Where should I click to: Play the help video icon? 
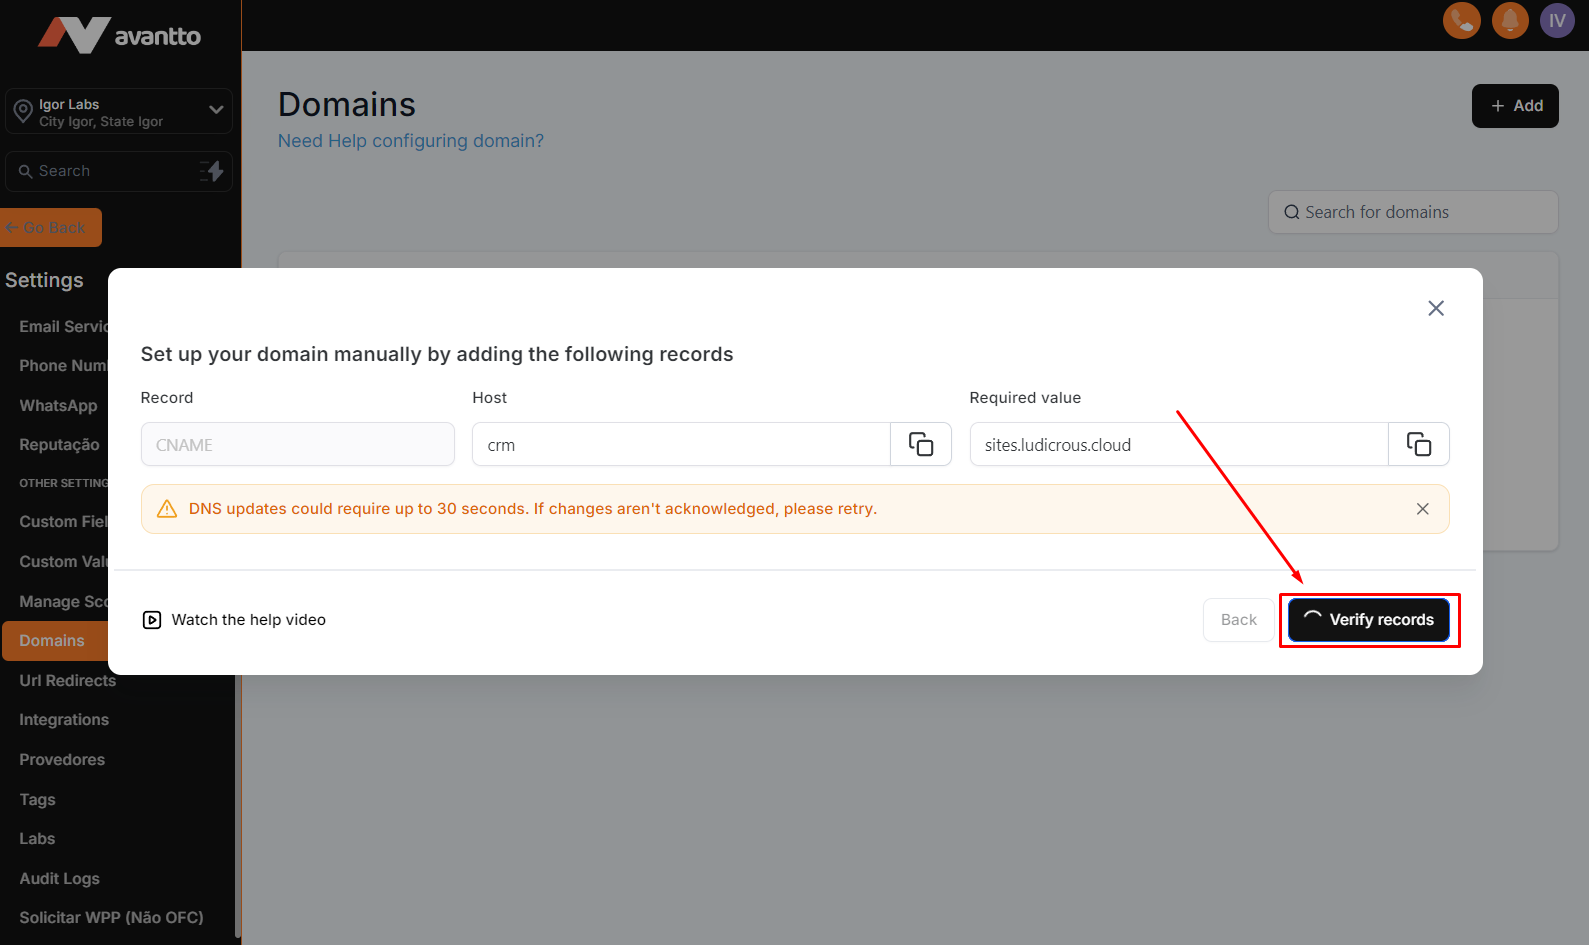pyautogui.click(x=152, y=620)
